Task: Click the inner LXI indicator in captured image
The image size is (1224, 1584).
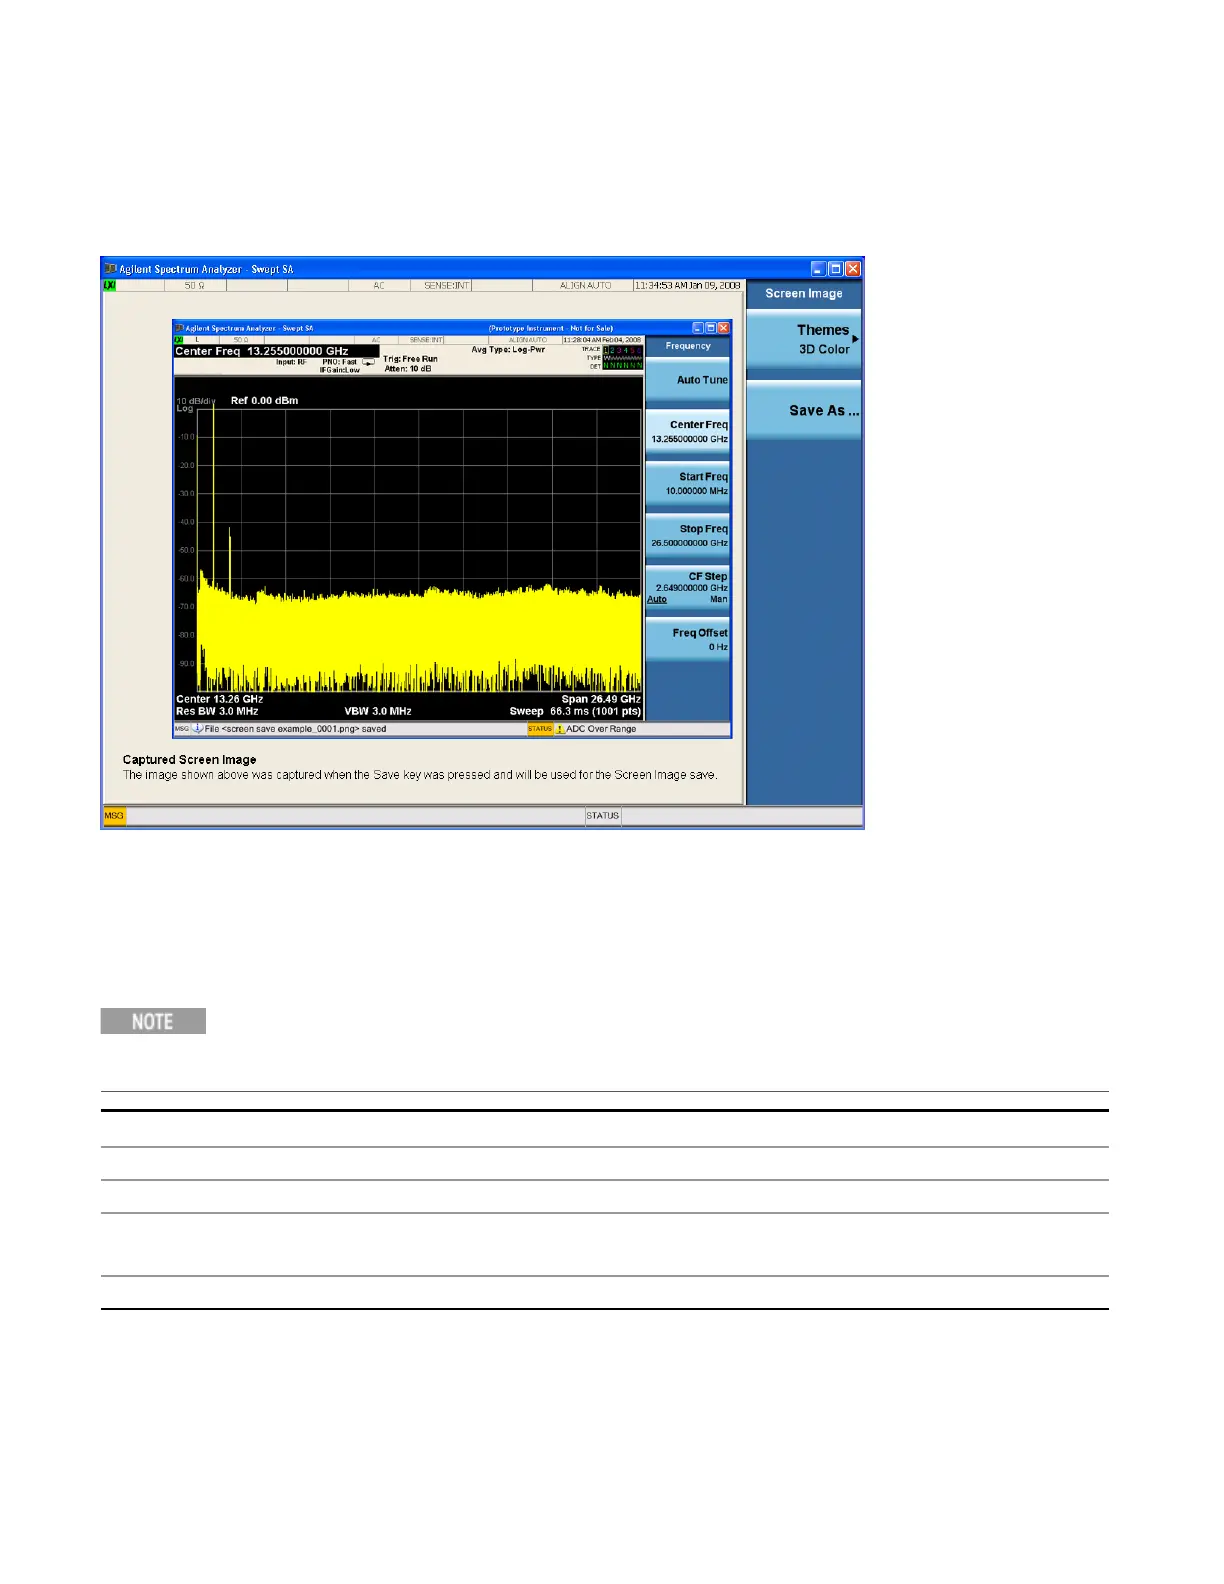Action: 179,340
